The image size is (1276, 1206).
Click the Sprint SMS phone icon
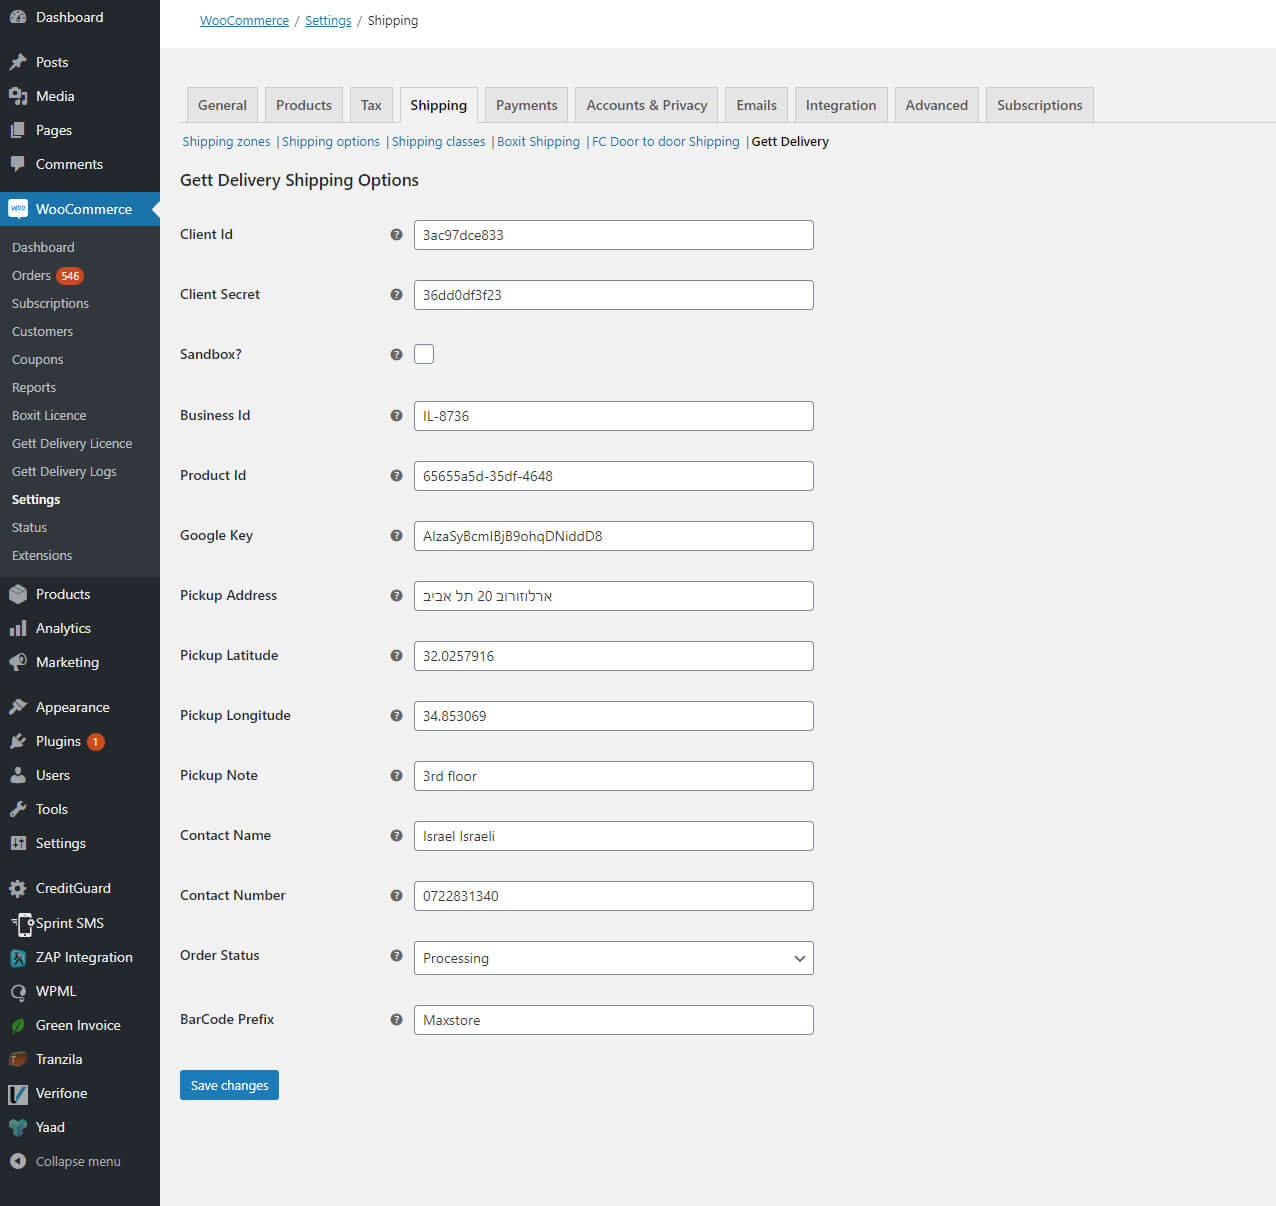[23, 923]
